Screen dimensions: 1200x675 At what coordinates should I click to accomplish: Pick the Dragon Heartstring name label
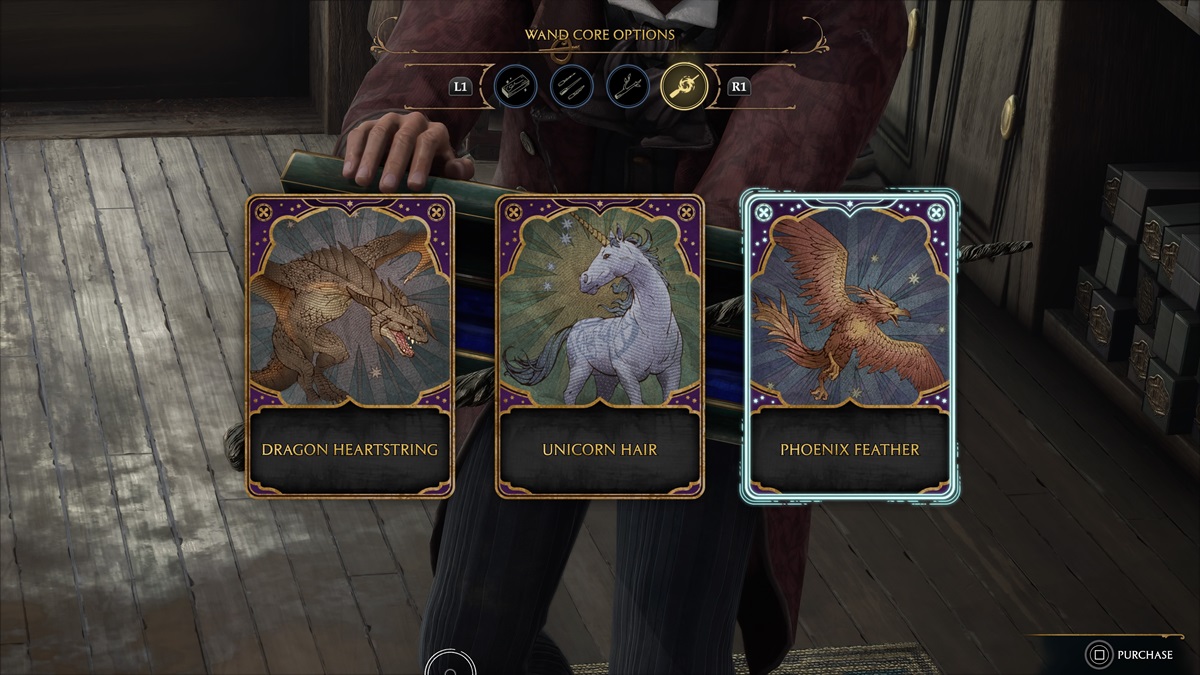point(350,449)
